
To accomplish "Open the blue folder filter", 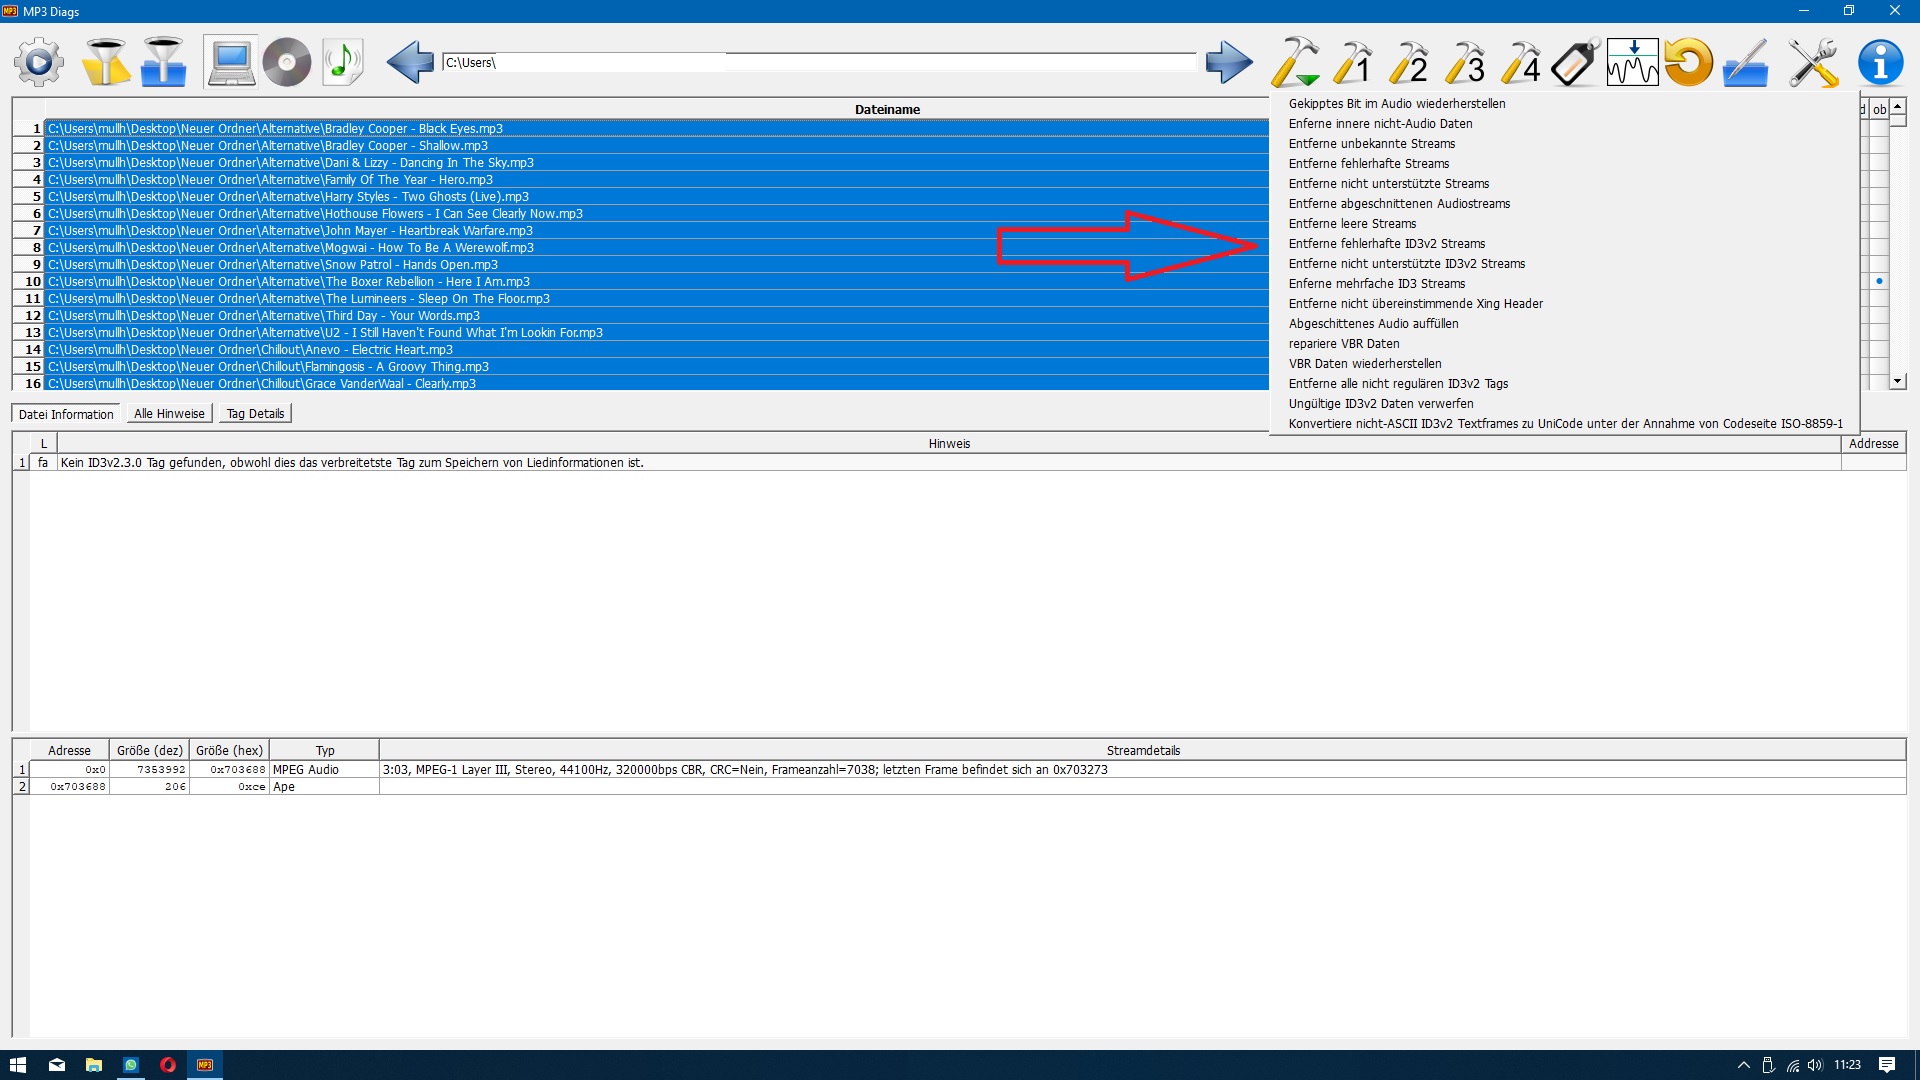I will 163,63.
